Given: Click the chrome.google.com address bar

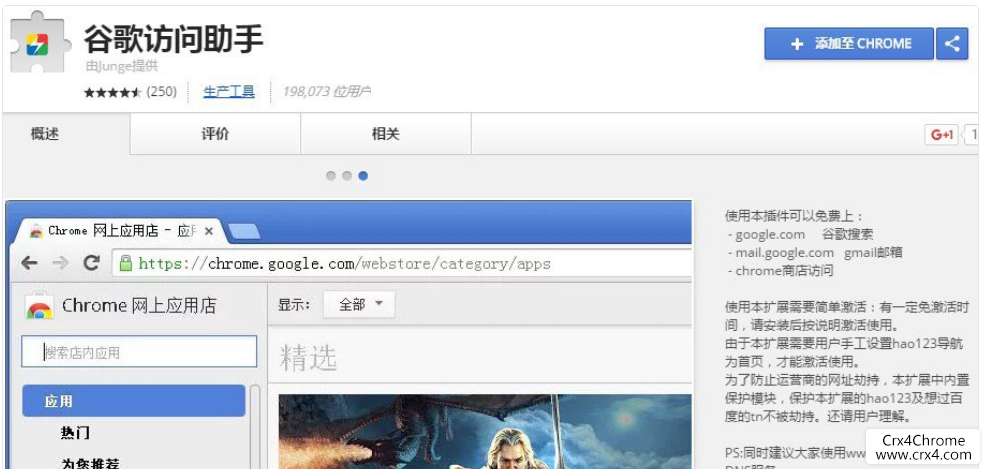Looking at the screenshot, I should (x=402, y=264).
